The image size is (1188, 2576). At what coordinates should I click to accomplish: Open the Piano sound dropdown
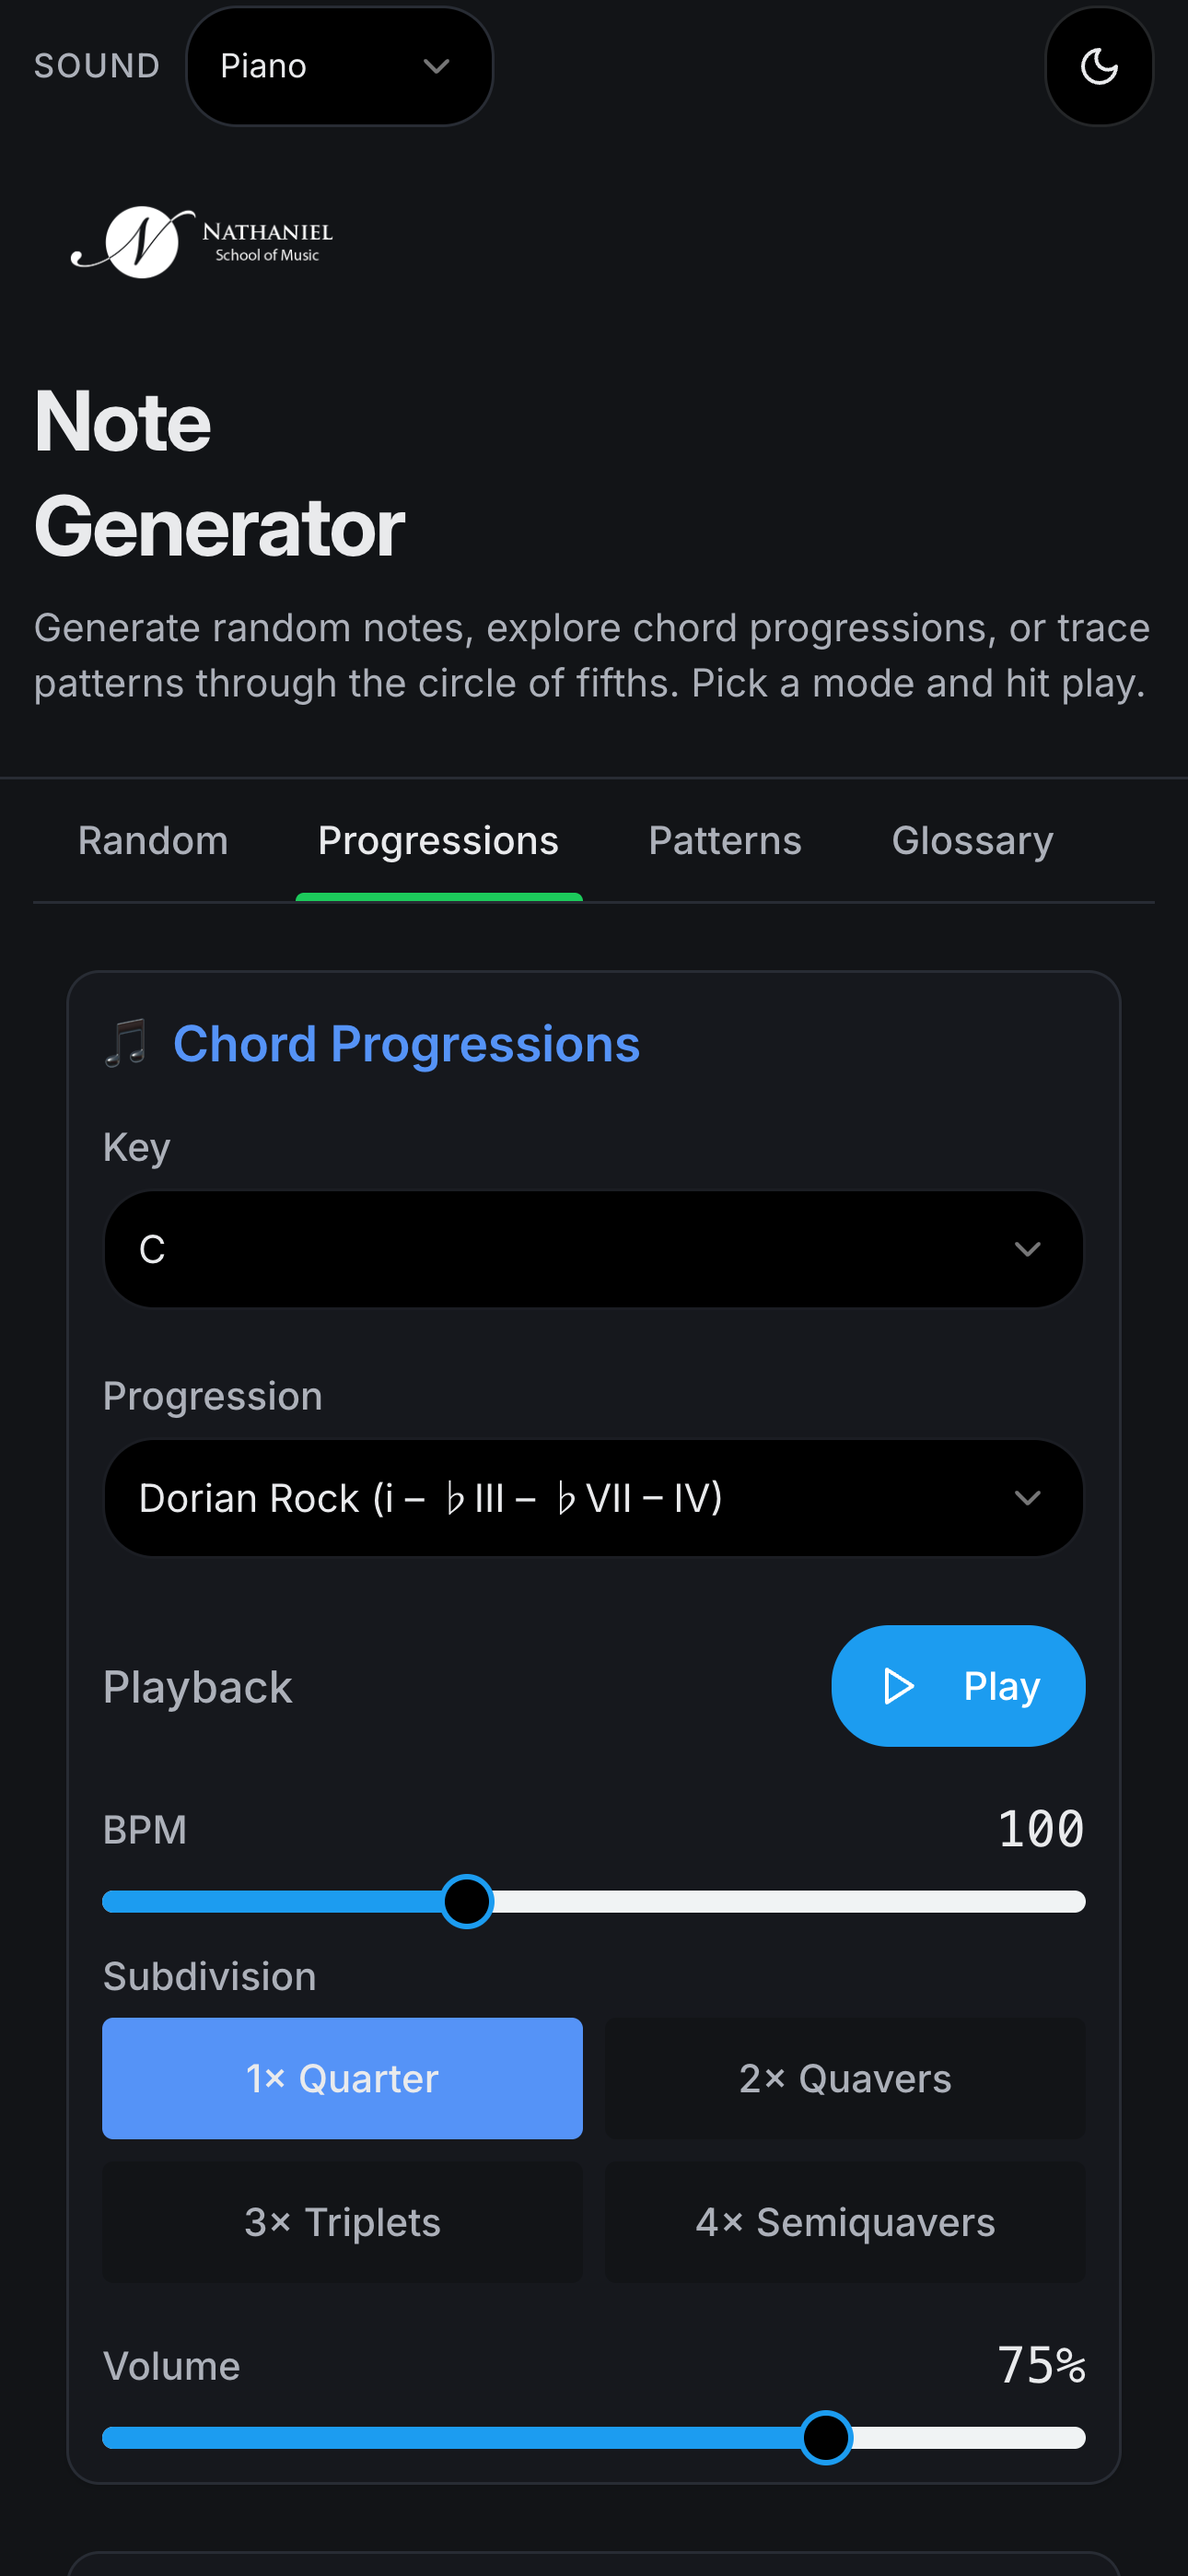pos(339,67)
